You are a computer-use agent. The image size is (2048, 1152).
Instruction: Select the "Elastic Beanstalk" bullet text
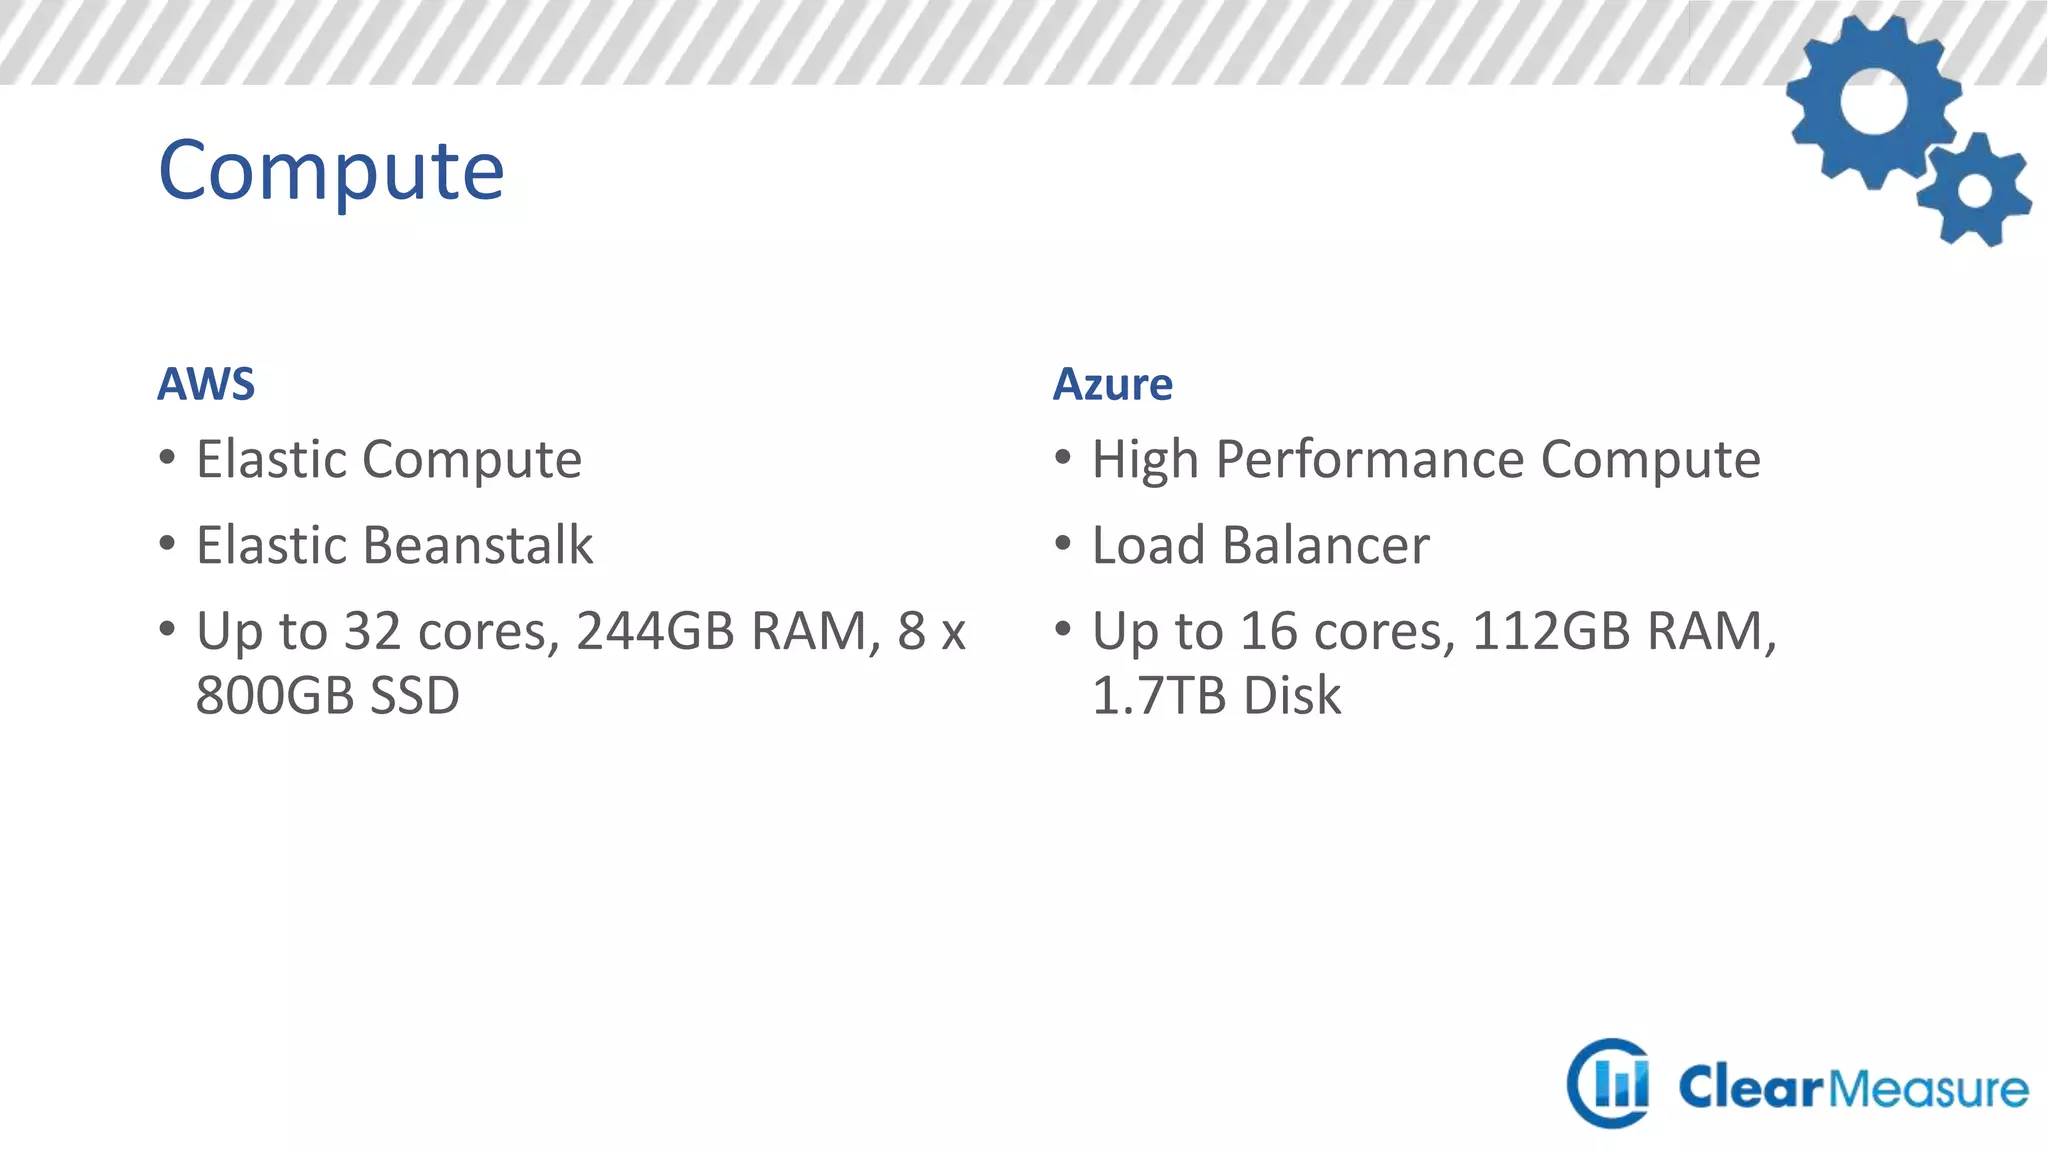[x=394, y=545]
